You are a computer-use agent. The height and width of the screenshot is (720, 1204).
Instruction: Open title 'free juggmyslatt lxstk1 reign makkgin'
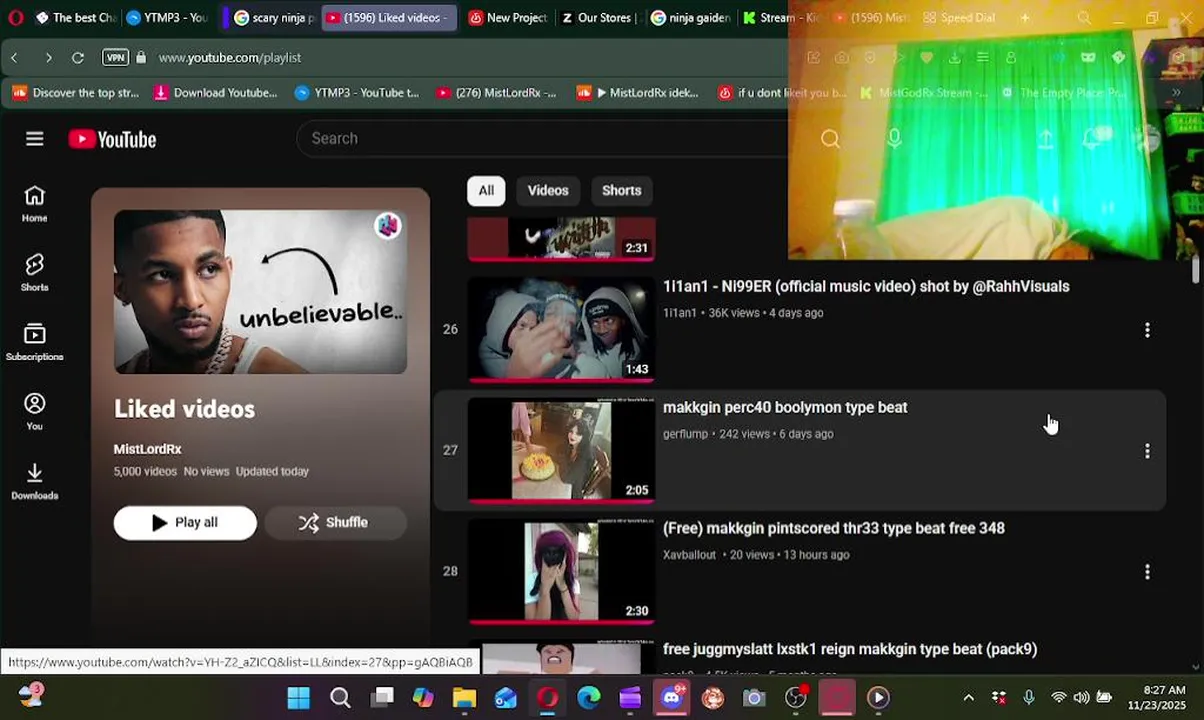[x=850, y=649]
